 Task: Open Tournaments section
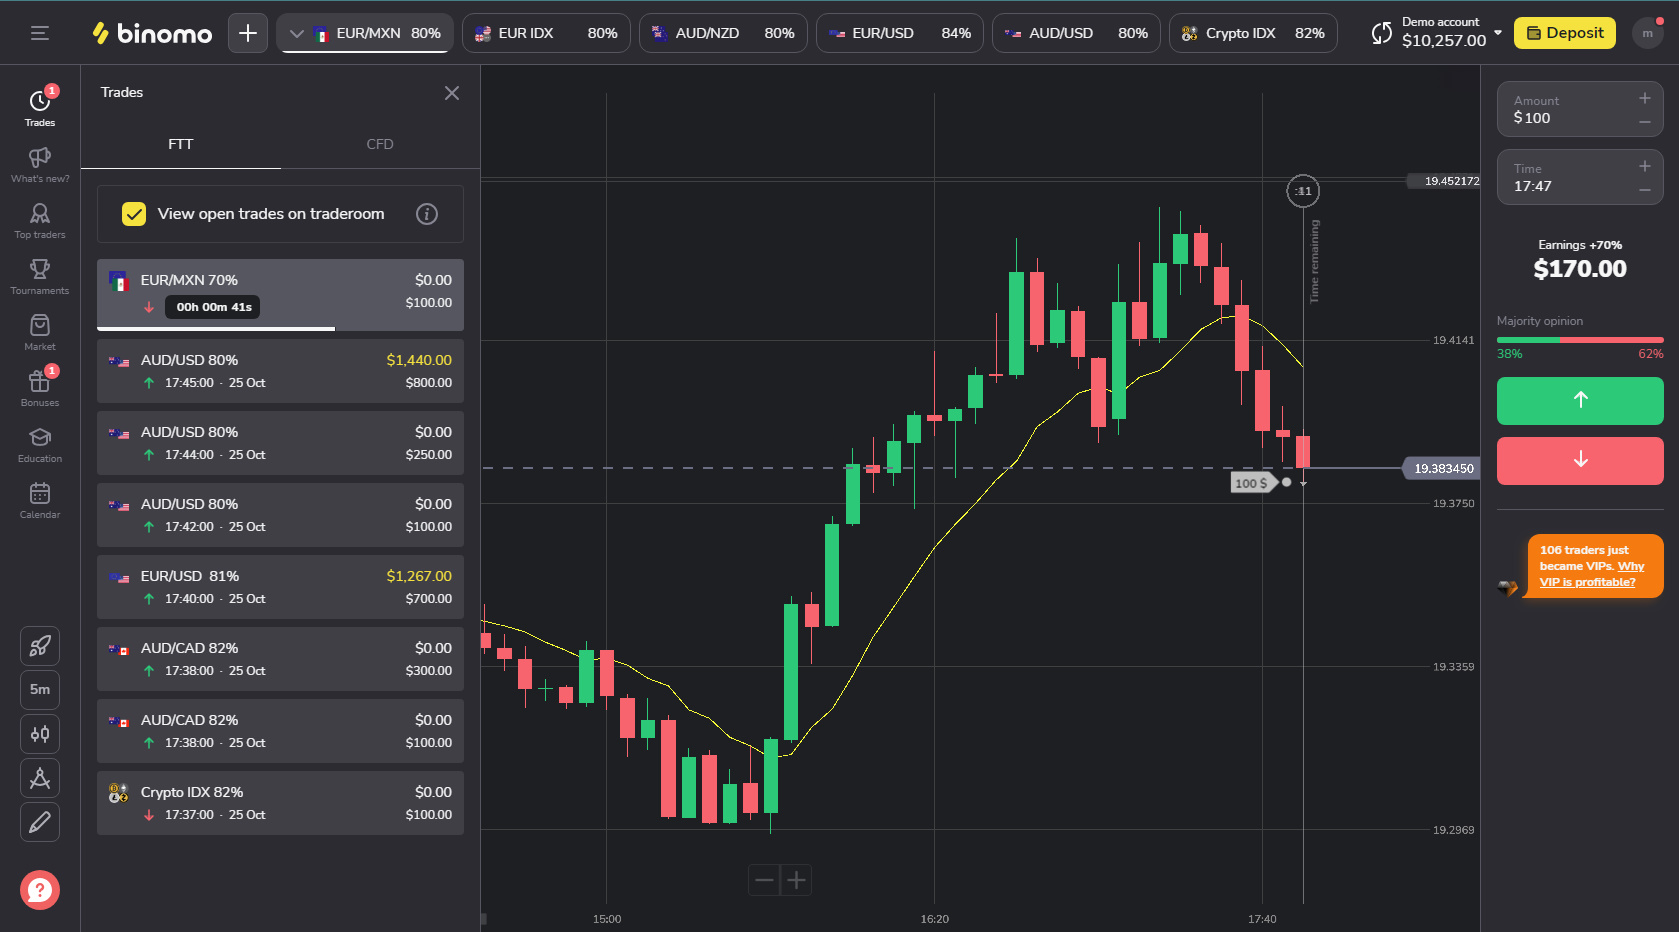(40, 277)
